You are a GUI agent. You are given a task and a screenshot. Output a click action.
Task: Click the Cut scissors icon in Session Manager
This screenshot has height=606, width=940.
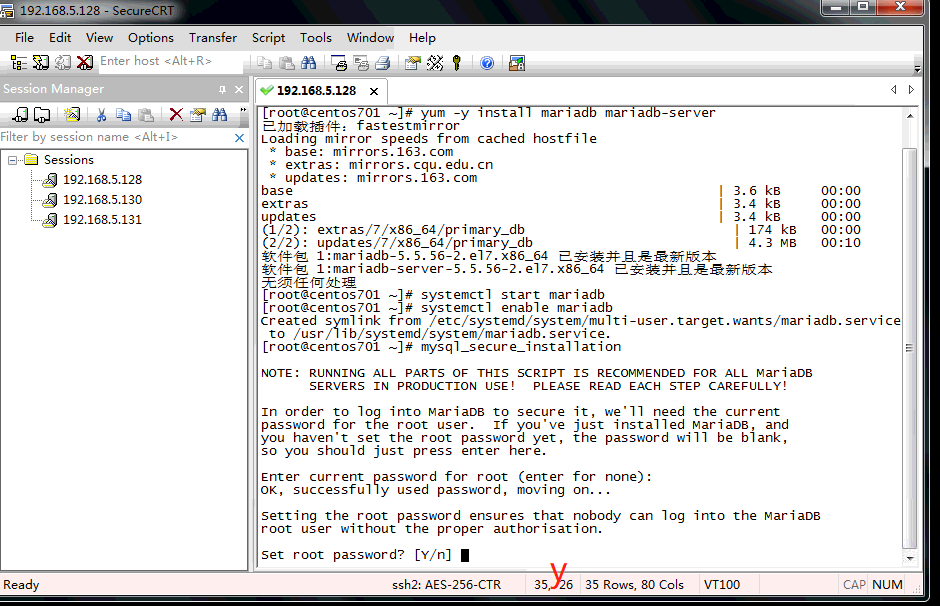click(x=101, y=114)
